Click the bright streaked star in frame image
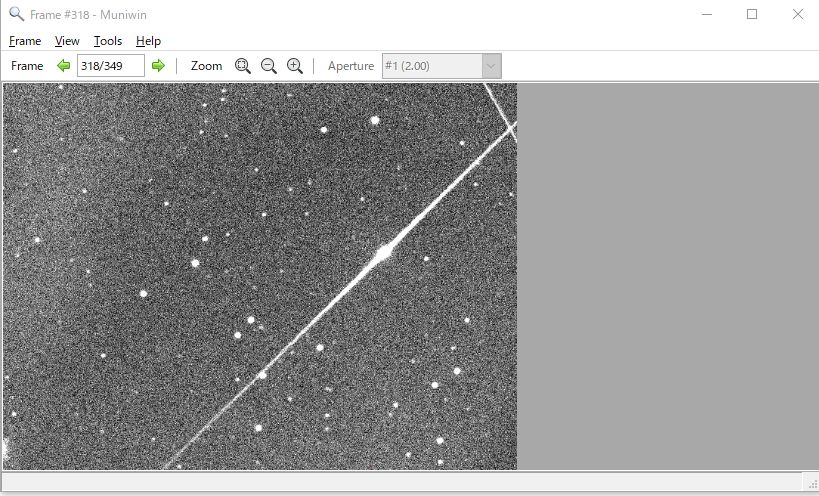 click(x=384, y=253)
